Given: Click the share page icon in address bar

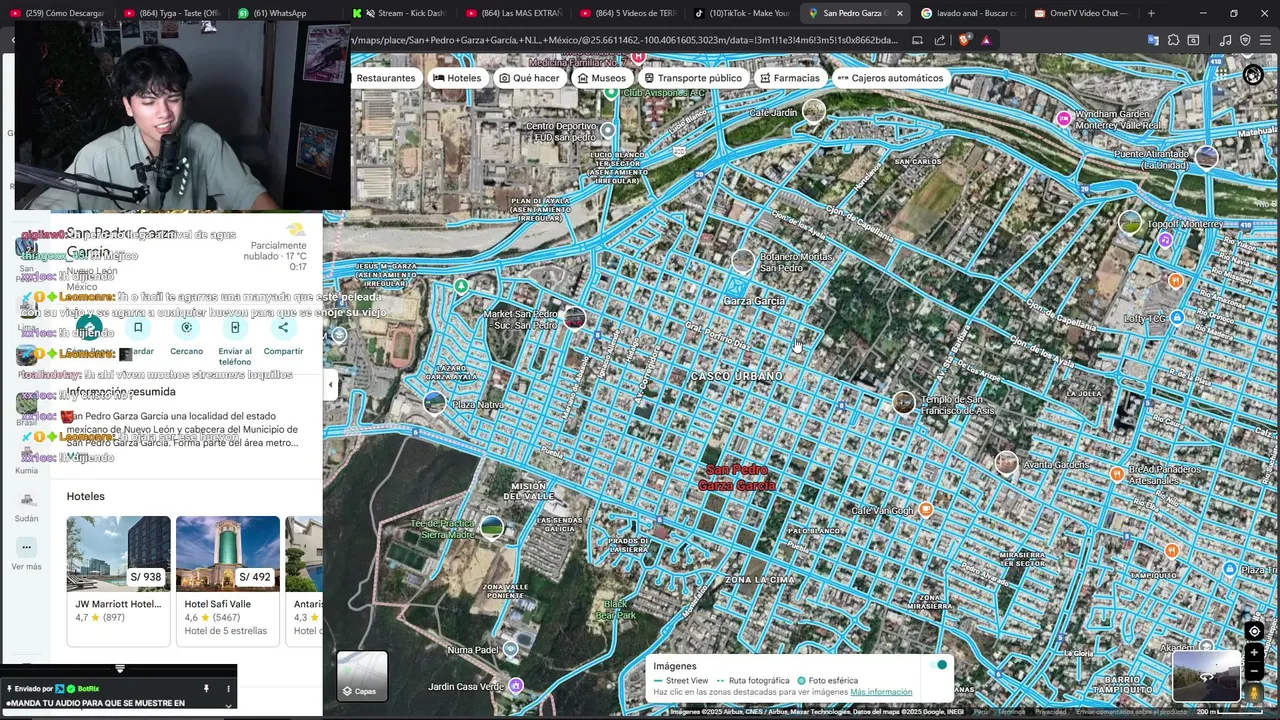Looking at the screenshot, I should point(940,40).
